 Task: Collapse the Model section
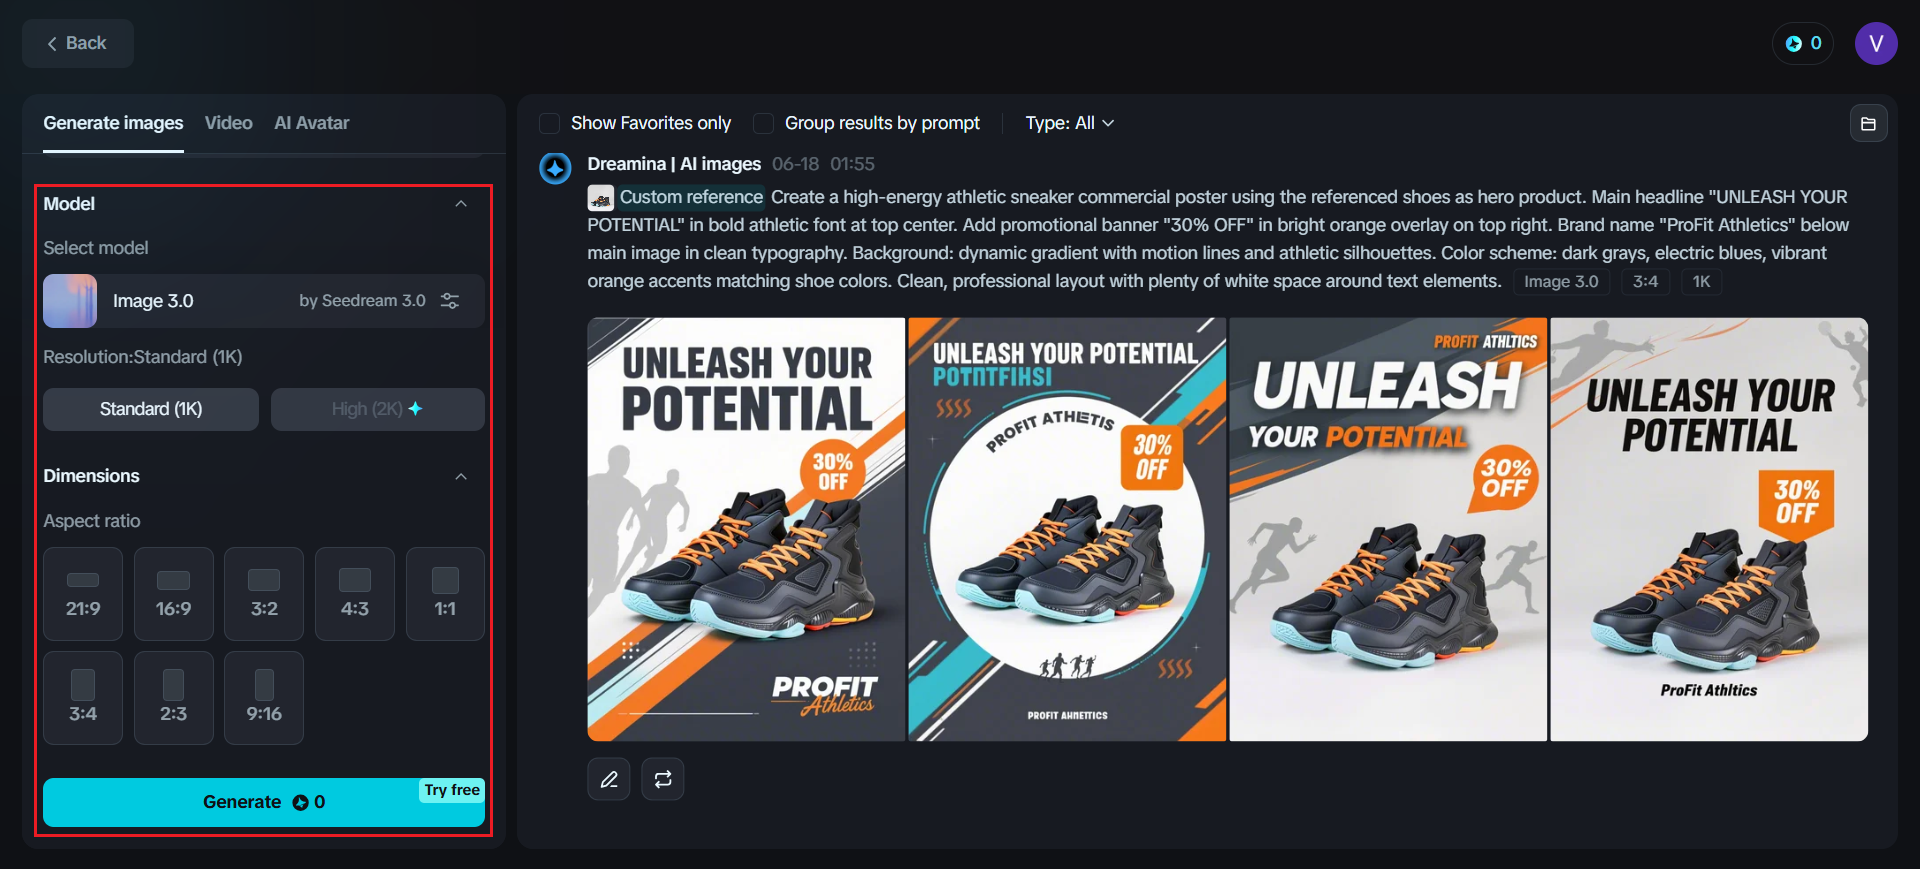461,204
